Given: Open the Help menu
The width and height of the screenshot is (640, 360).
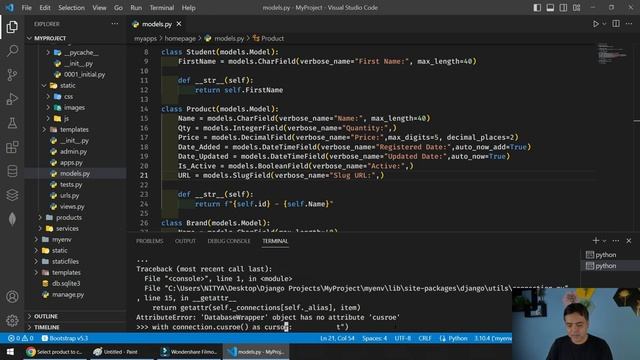Looking at the screenshot, I should coord(189,8).
